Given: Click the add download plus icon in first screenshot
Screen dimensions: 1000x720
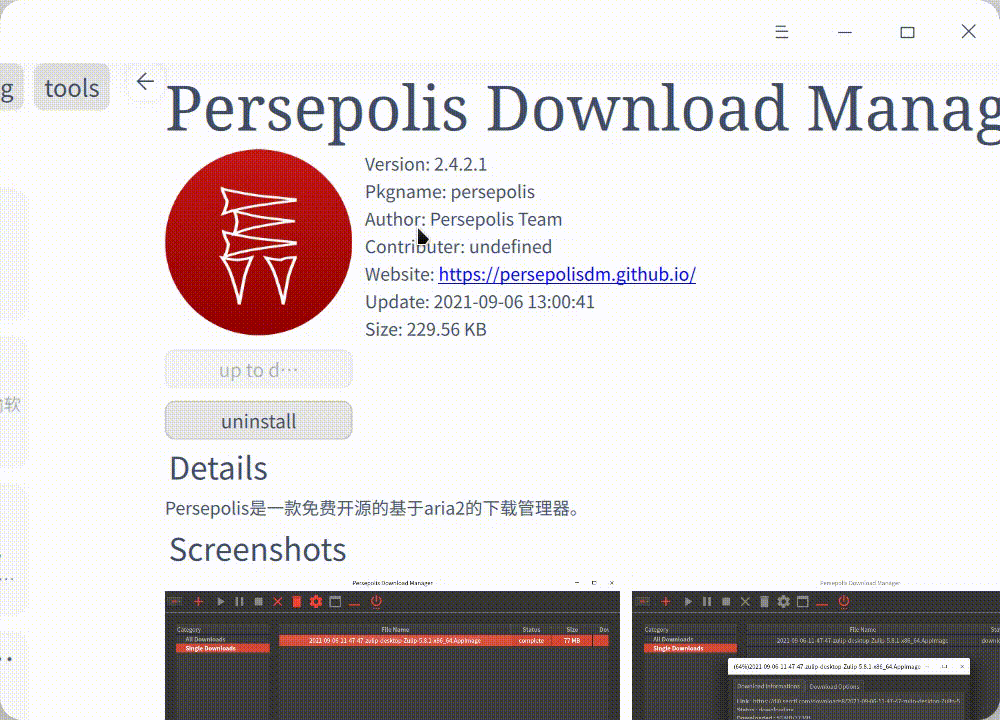Looking at the screenshot, I should (197, 601).
